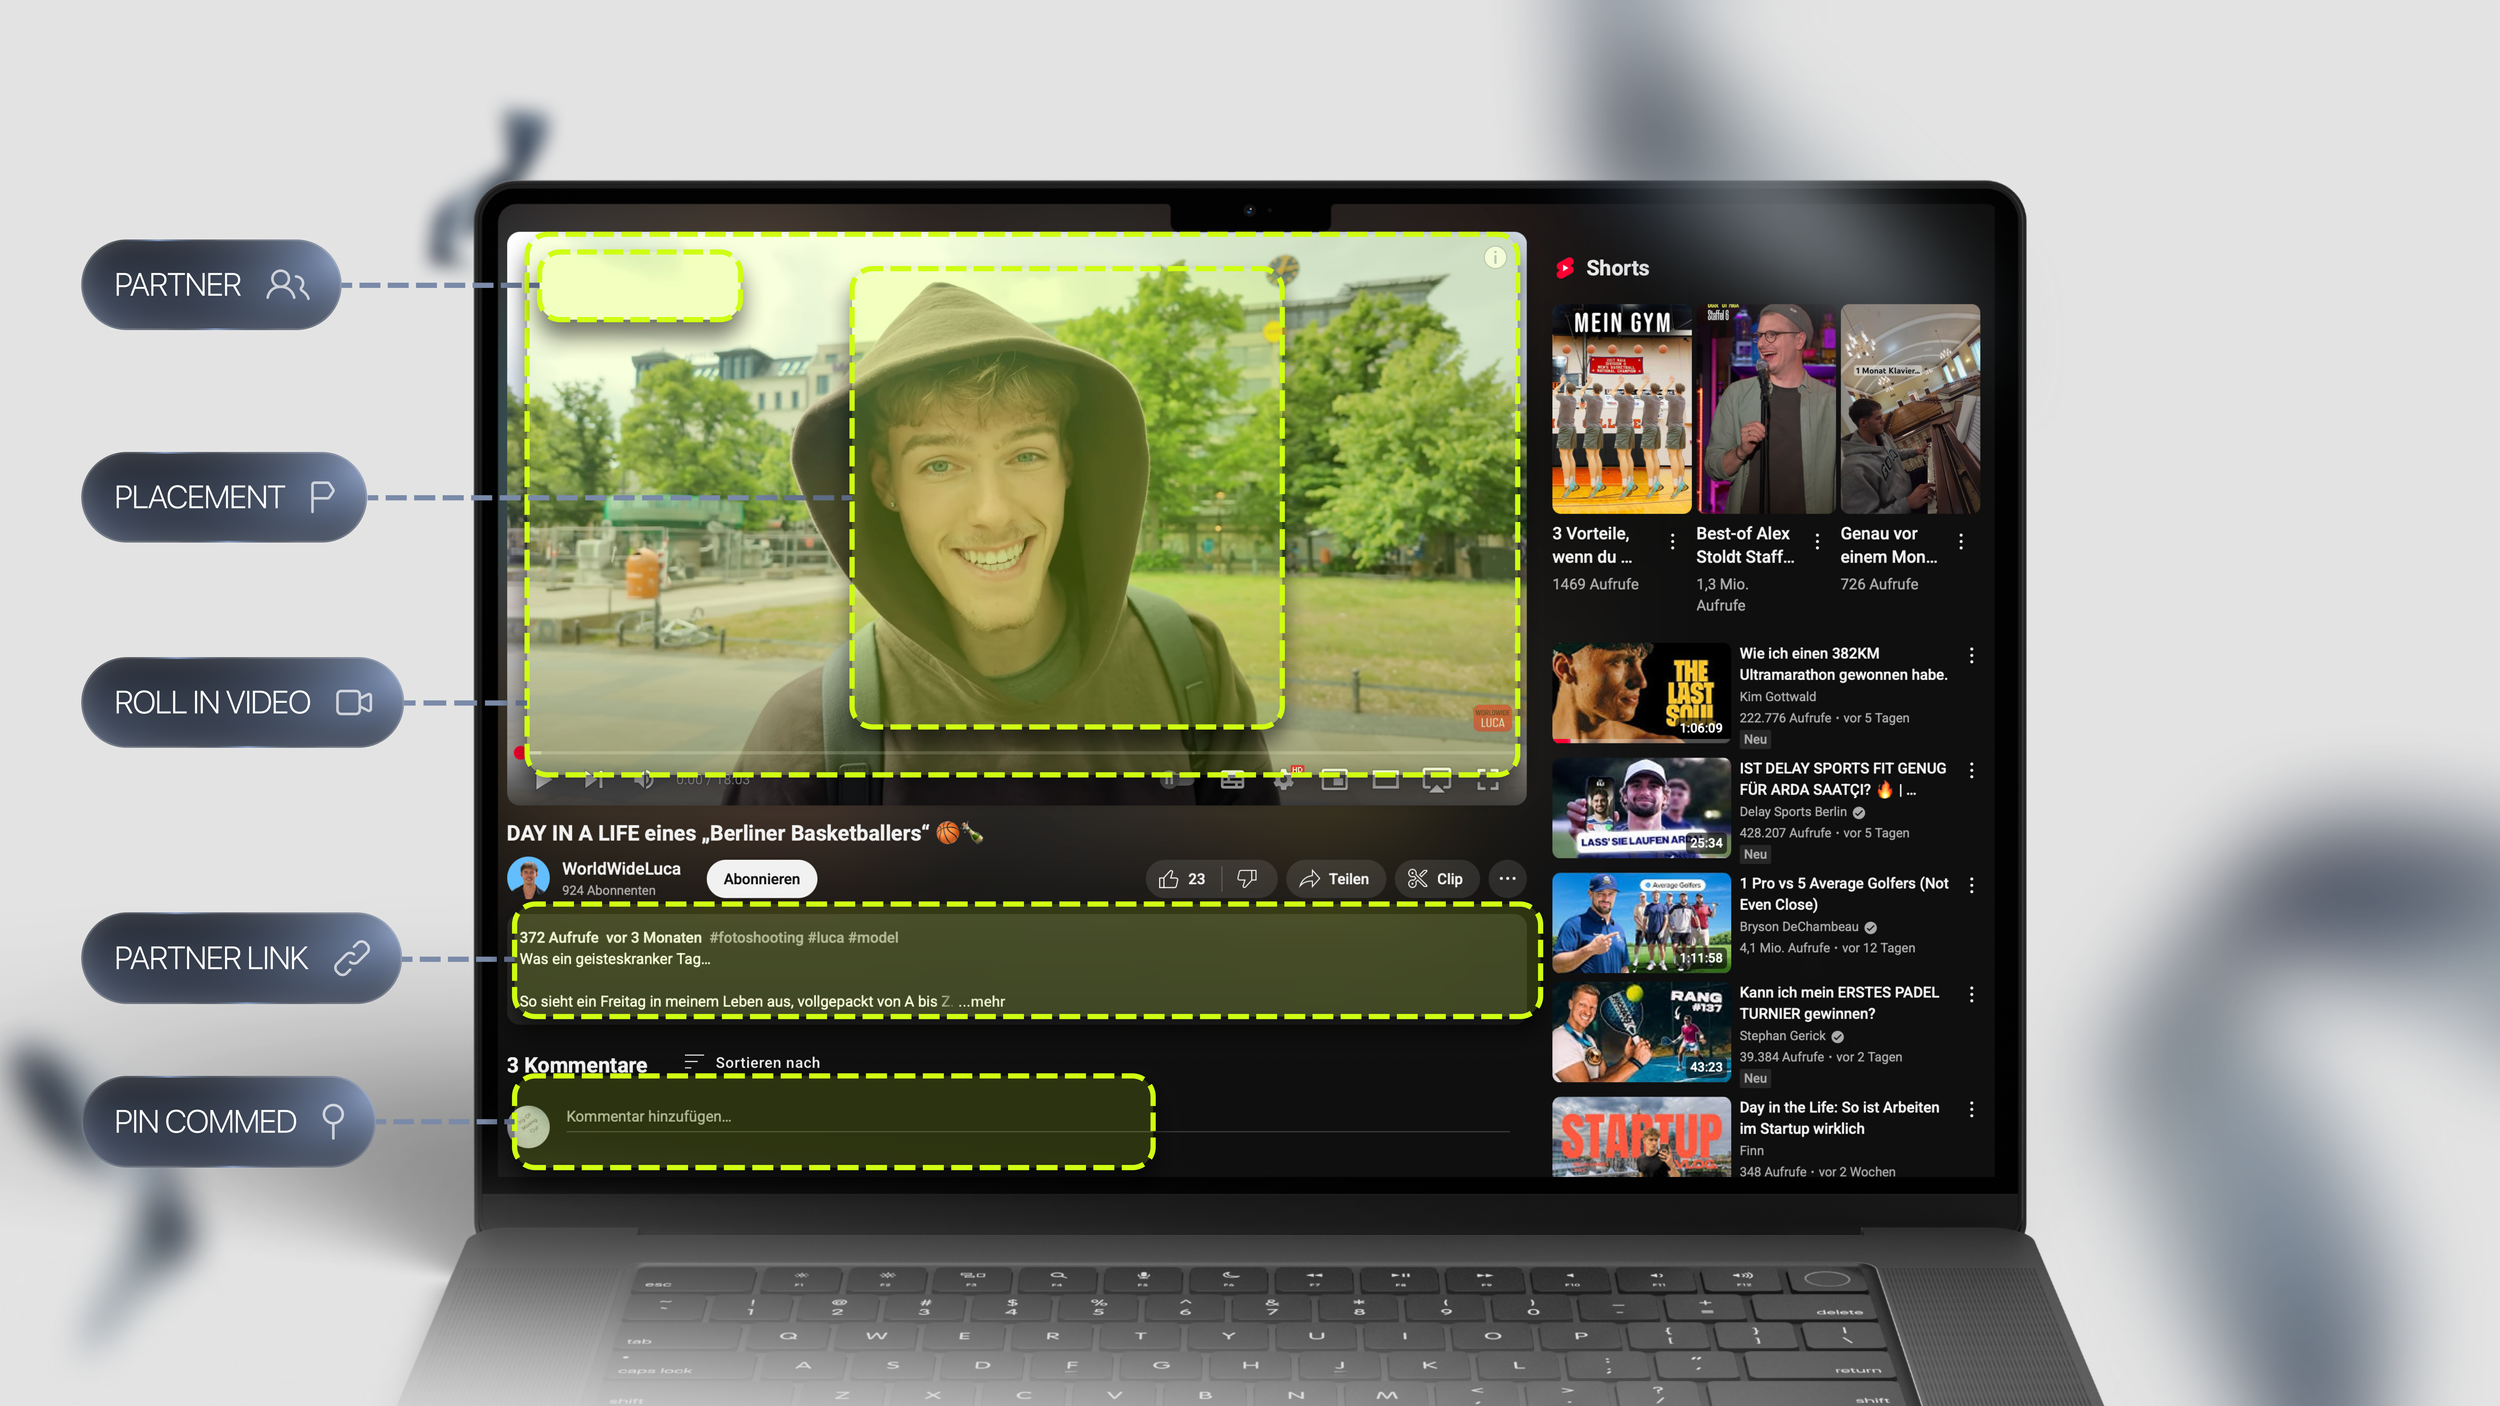This screenshot has height=1406, width=2500.
Task: Open options menu for Best-of Alex Stoldt short
Action: pos(1817,541)
